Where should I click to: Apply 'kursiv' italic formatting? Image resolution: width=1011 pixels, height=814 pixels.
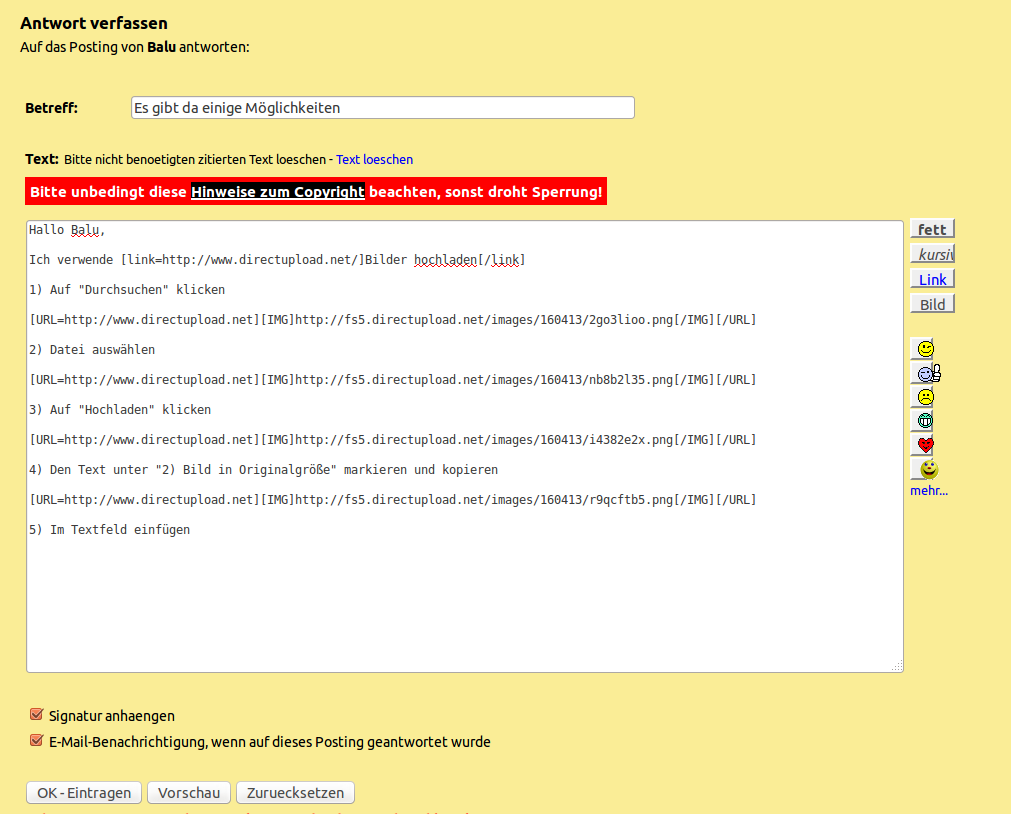[932, 254]
